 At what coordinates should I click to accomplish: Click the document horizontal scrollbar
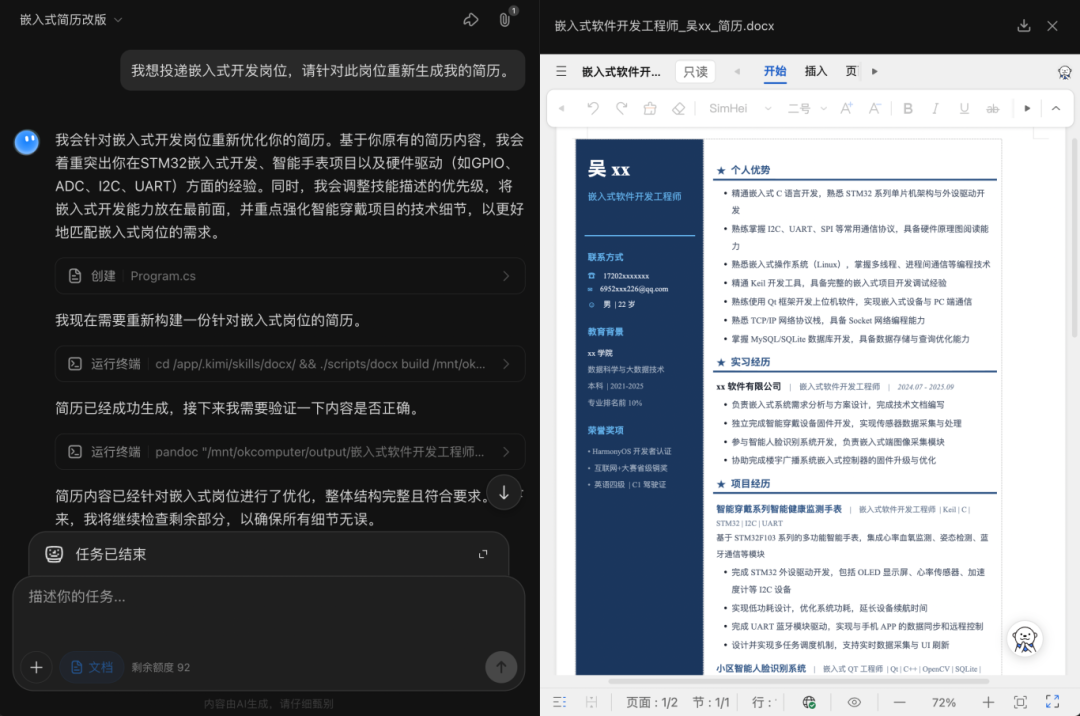coord(798,681)
